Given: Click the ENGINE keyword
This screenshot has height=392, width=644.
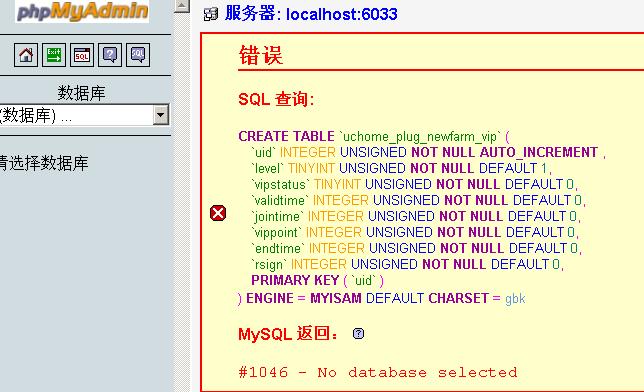Looking at the screenshot, I should pyautogui.click(x=269, y=298).
